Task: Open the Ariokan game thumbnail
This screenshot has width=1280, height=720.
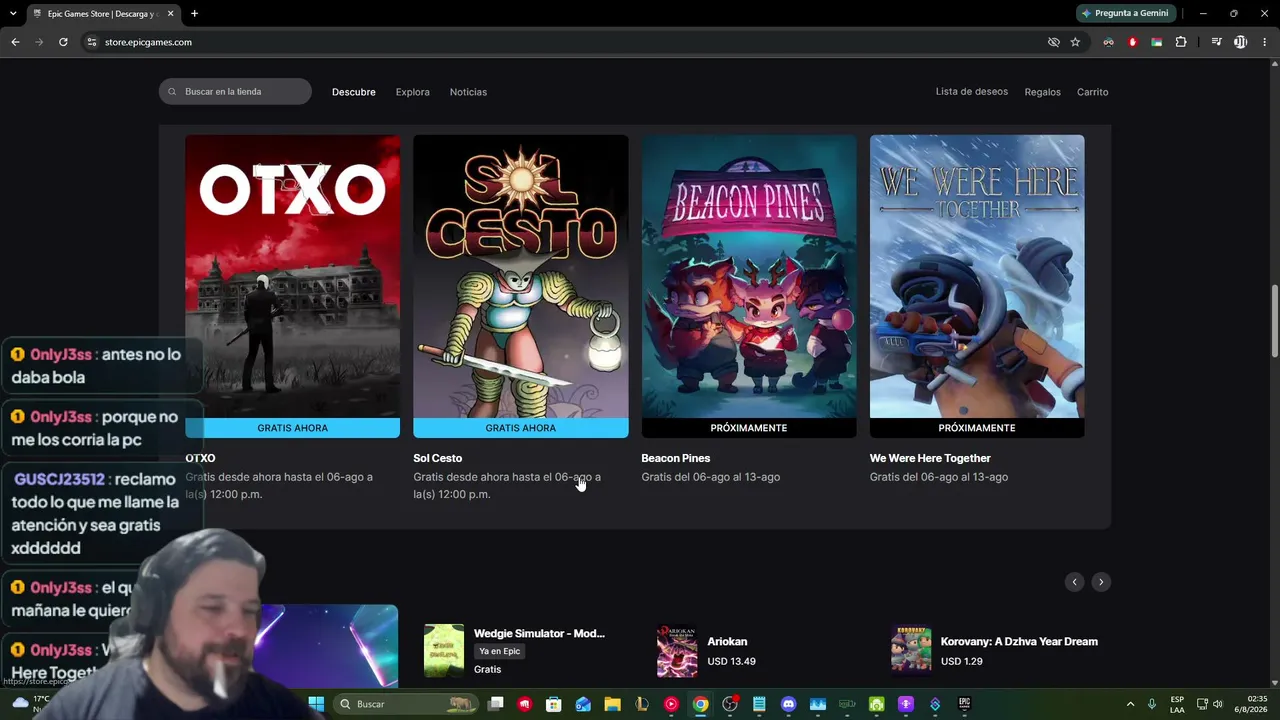Action: pyautogui.click(x=677, y=651)
